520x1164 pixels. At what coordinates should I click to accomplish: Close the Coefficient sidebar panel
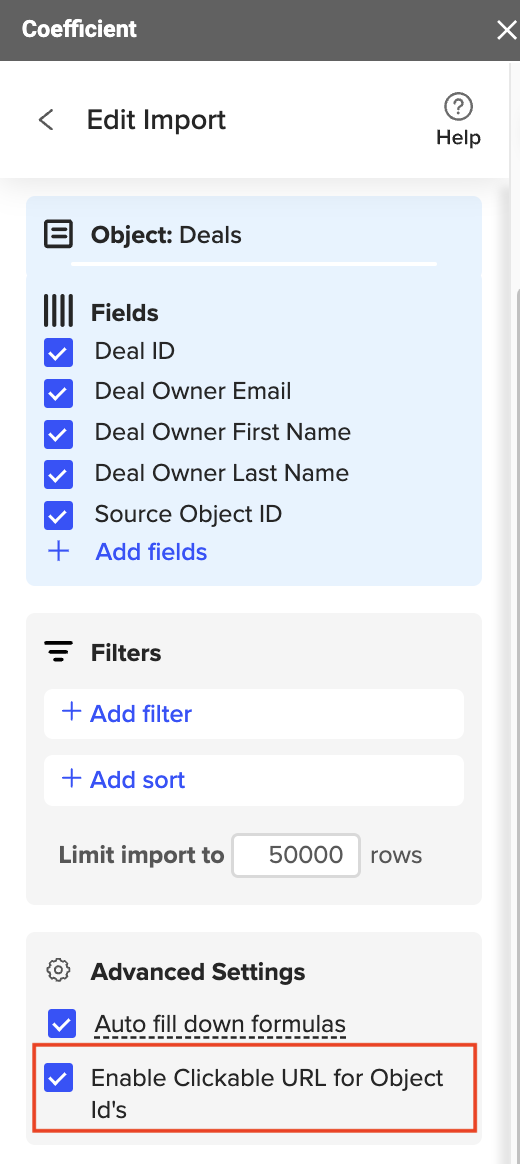point(507,30)
